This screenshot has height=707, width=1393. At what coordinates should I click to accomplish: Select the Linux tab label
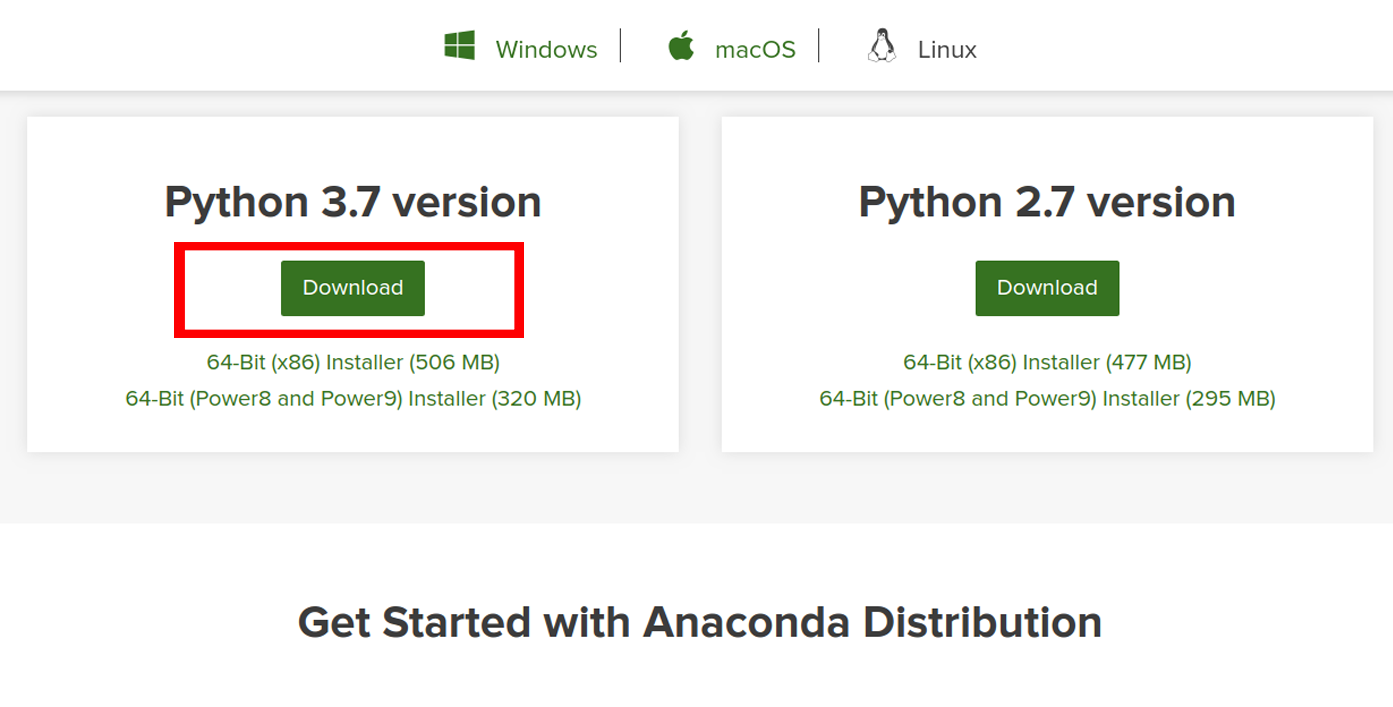947,49
